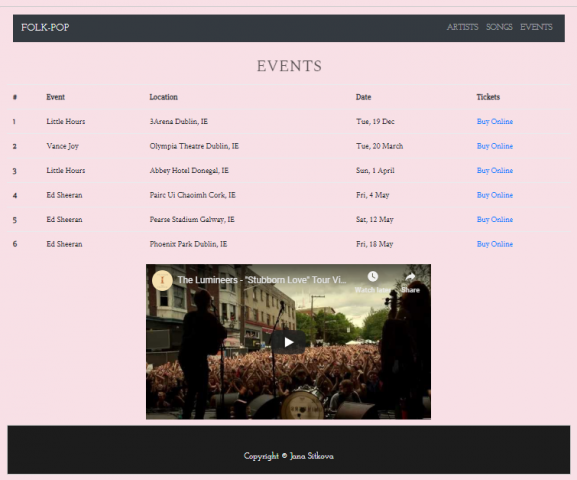Select the '3Arena Dublin, IE' location cell
The height and width of the screenshot is (480, 577).
point(178,121)
